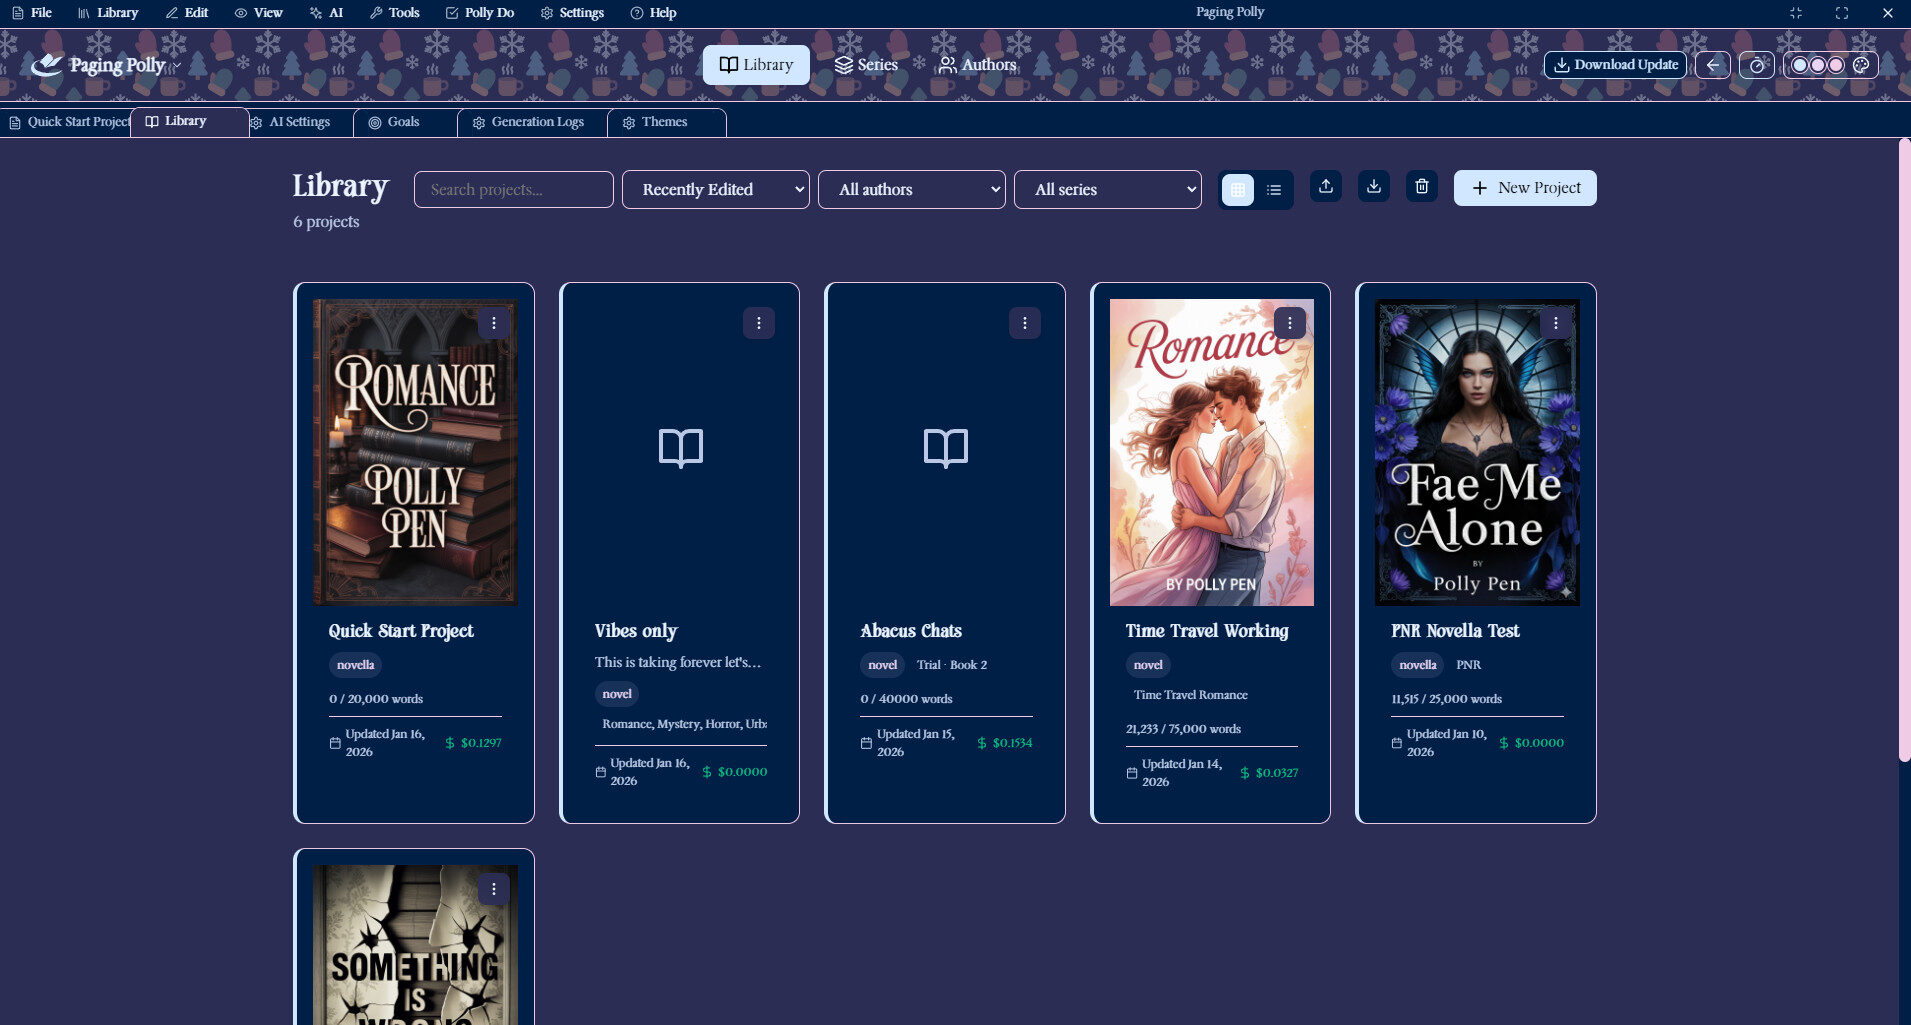Click the New Project button
The width and height of the screenshot is (1911, 1025).
click(1525, 188)
